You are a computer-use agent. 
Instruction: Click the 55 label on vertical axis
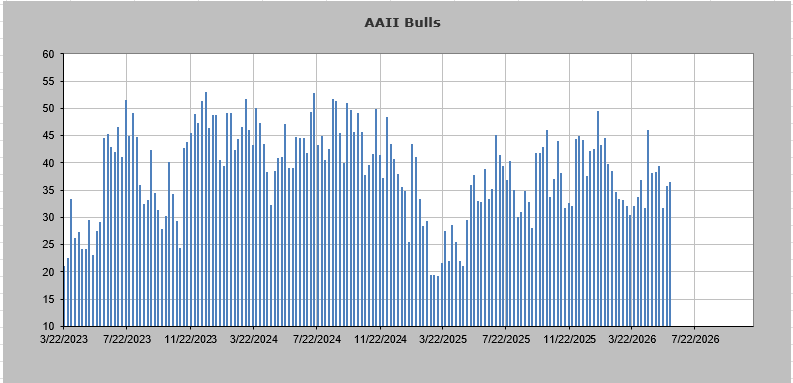coord(49,81)
